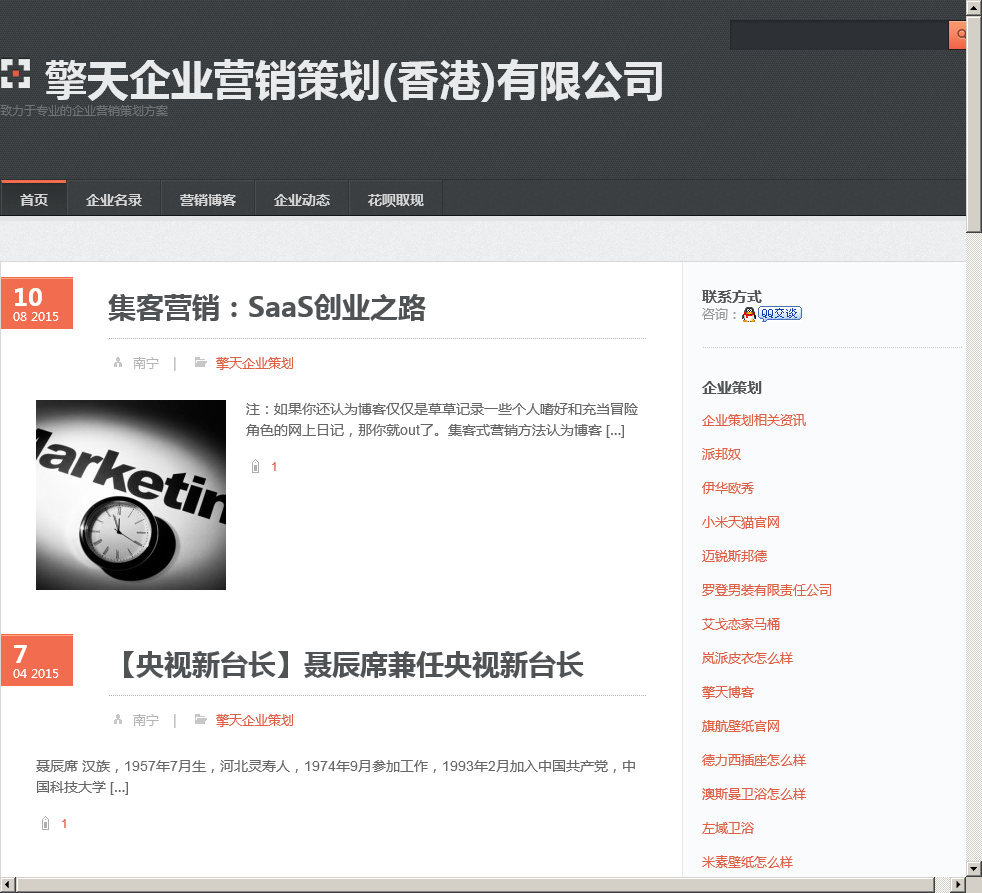Open sidebar link 艾戈恋家马桶
The width and height of the screenshot is (982, 893).
pos(740,624)
